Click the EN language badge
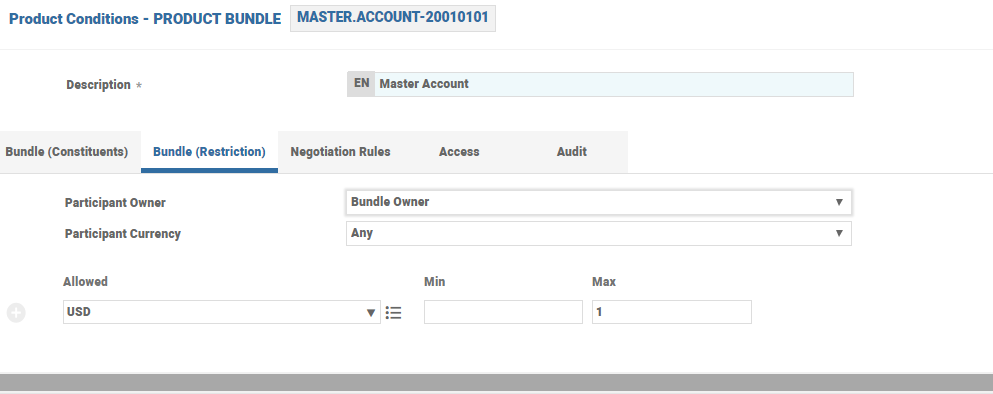The image size is (993, 394). coord(361,84)
